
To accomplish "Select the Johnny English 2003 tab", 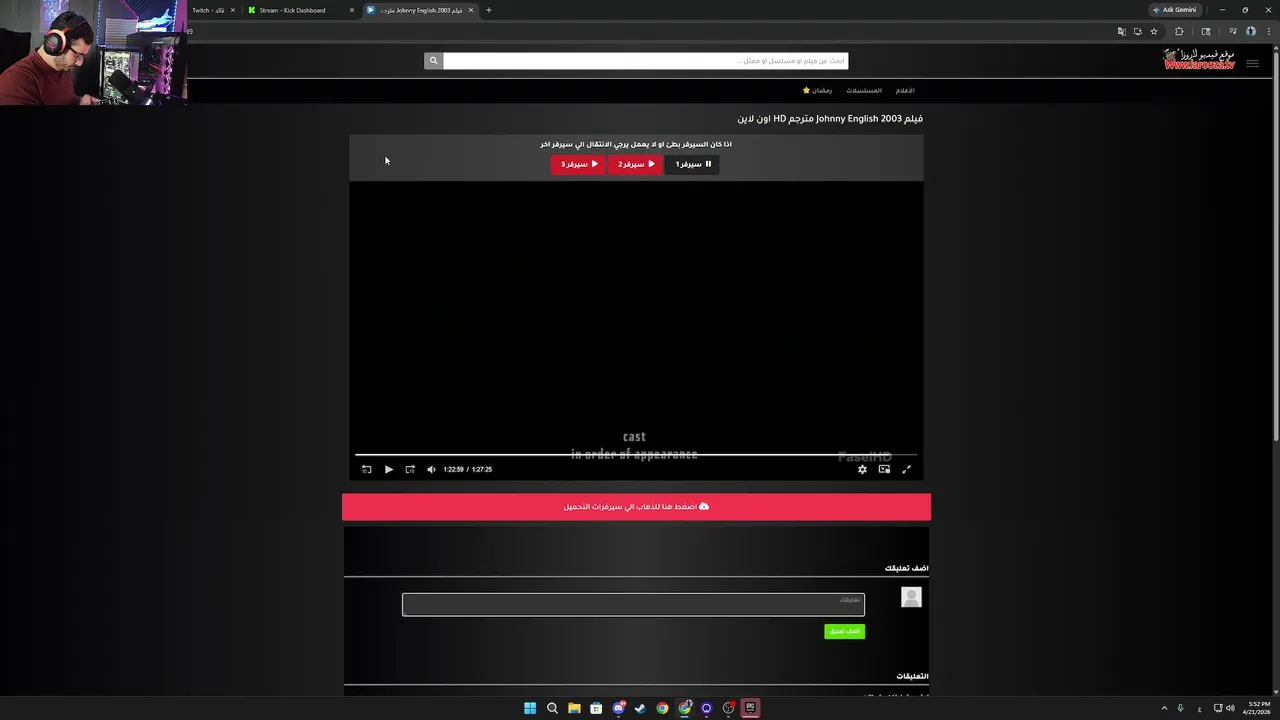I will (420, 10).
